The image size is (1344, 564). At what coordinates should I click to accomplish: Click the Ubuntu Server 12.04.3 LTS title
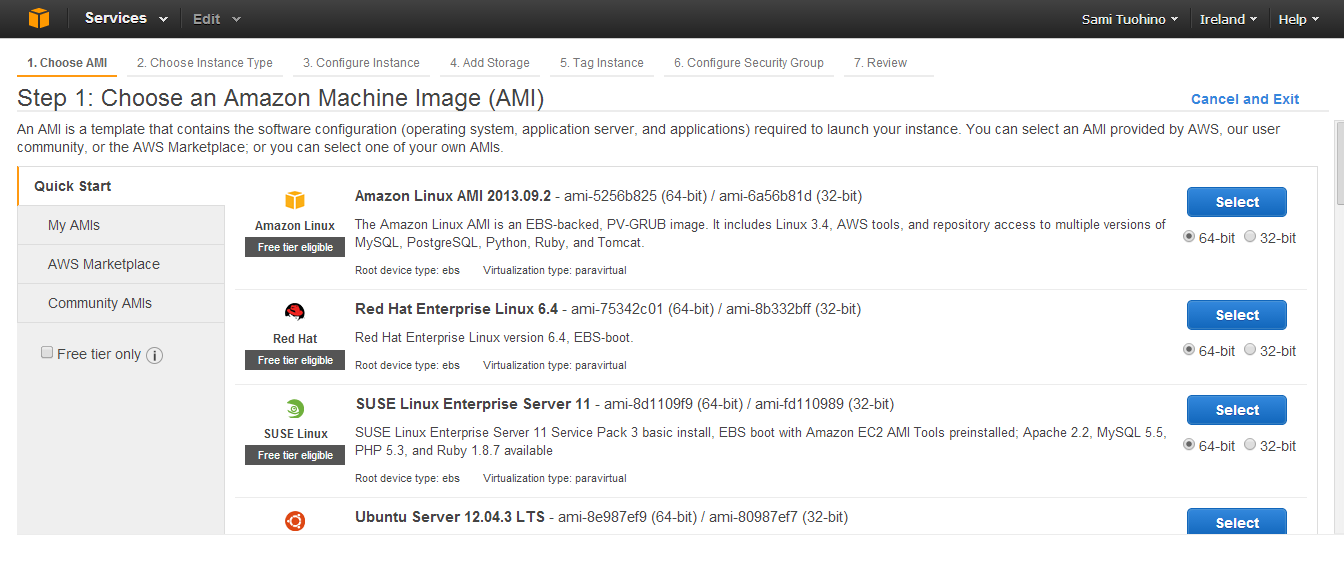point(450,517)
